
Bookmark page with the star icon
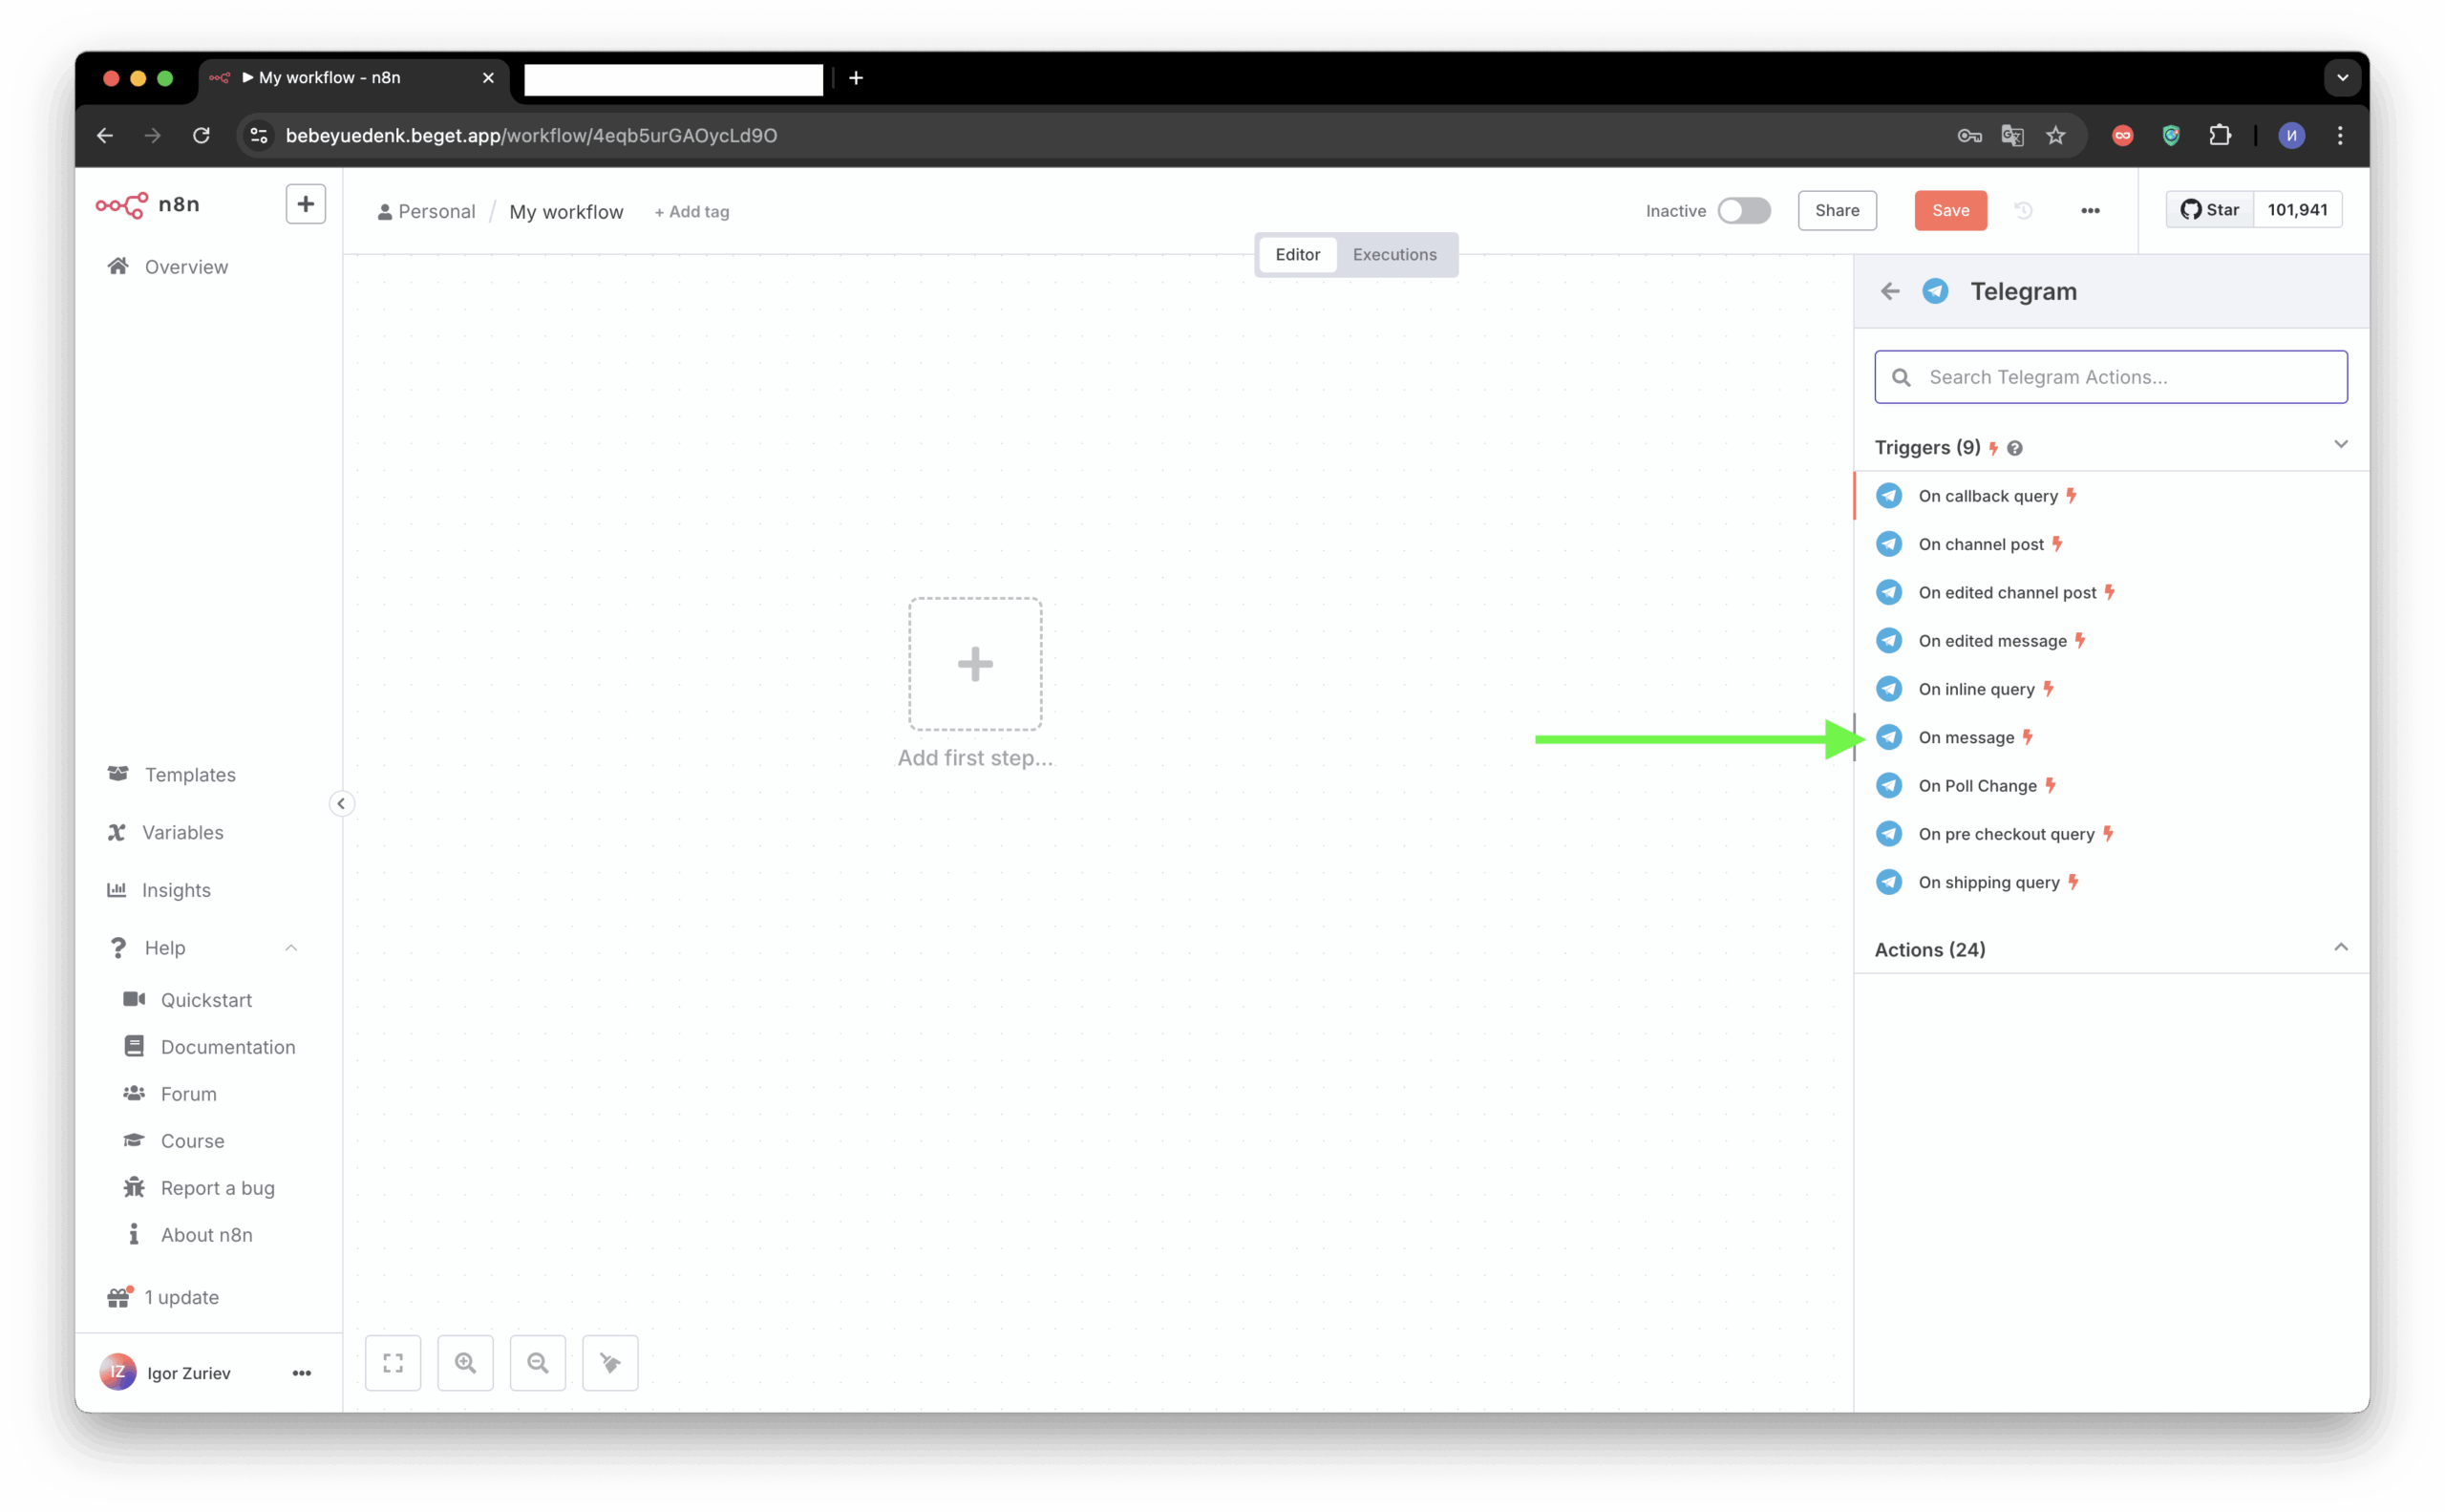point(2055,135)
